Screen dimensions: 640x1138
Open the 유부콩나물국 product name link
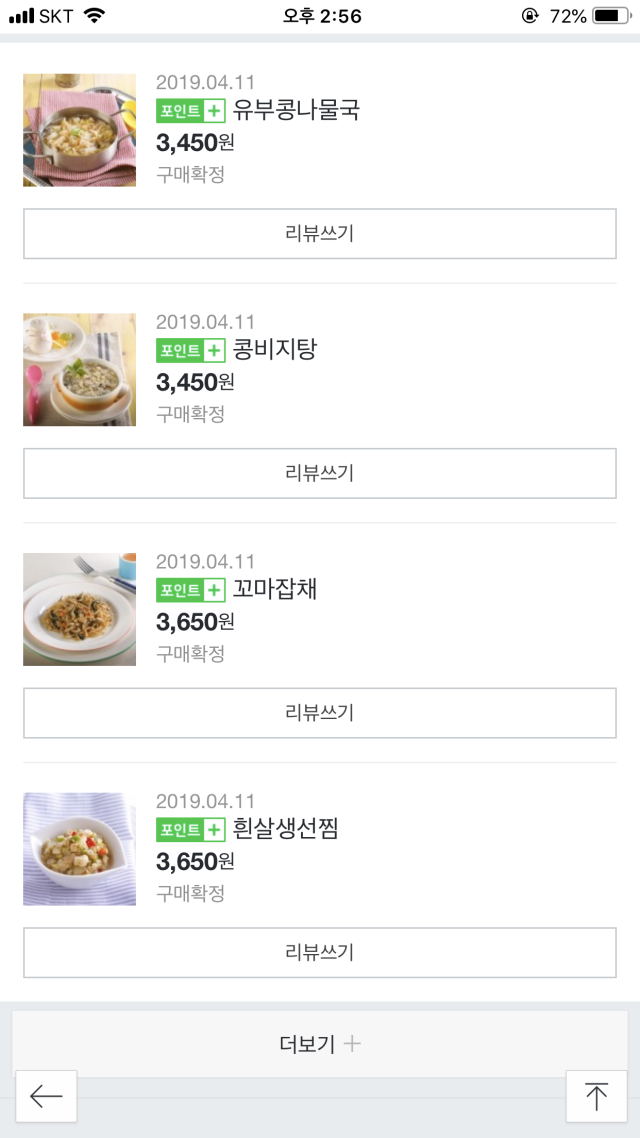coord(296,110)
